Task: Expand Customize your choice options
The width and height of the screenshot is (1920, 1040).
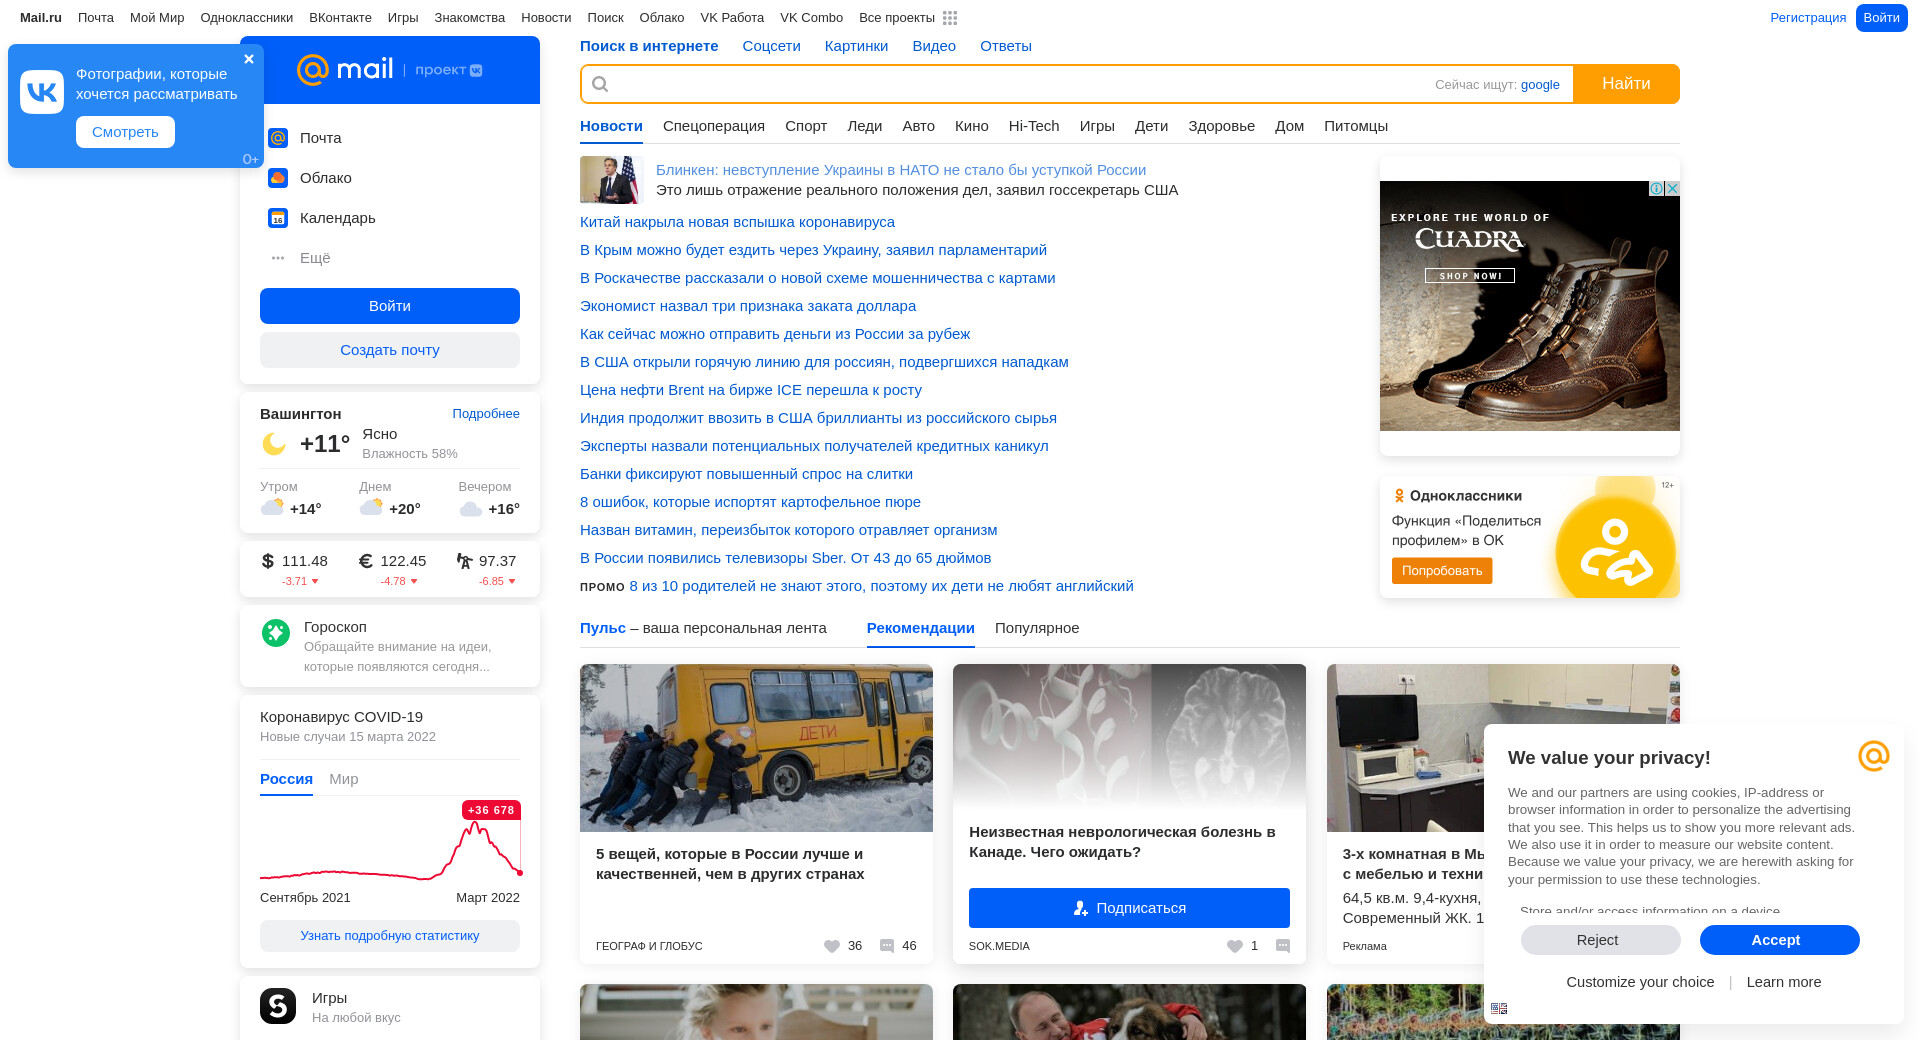Action: pos(1640,982)
